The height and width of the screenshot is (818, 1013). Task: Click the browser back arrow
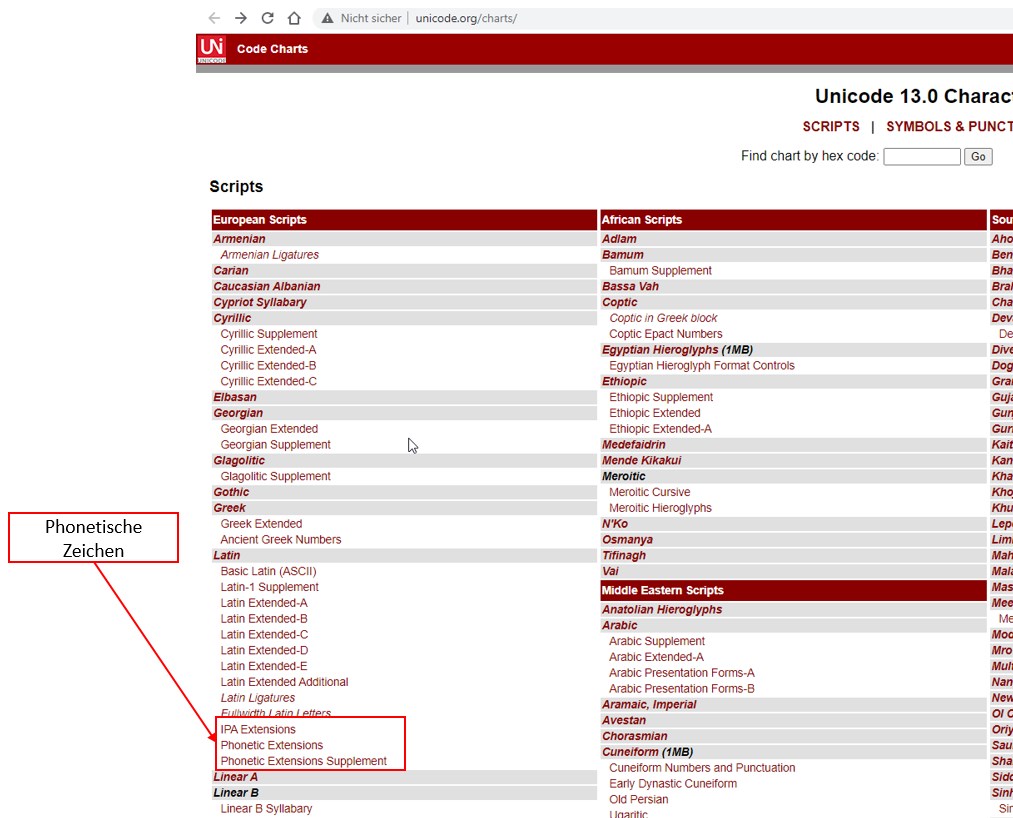pos(214,18)
